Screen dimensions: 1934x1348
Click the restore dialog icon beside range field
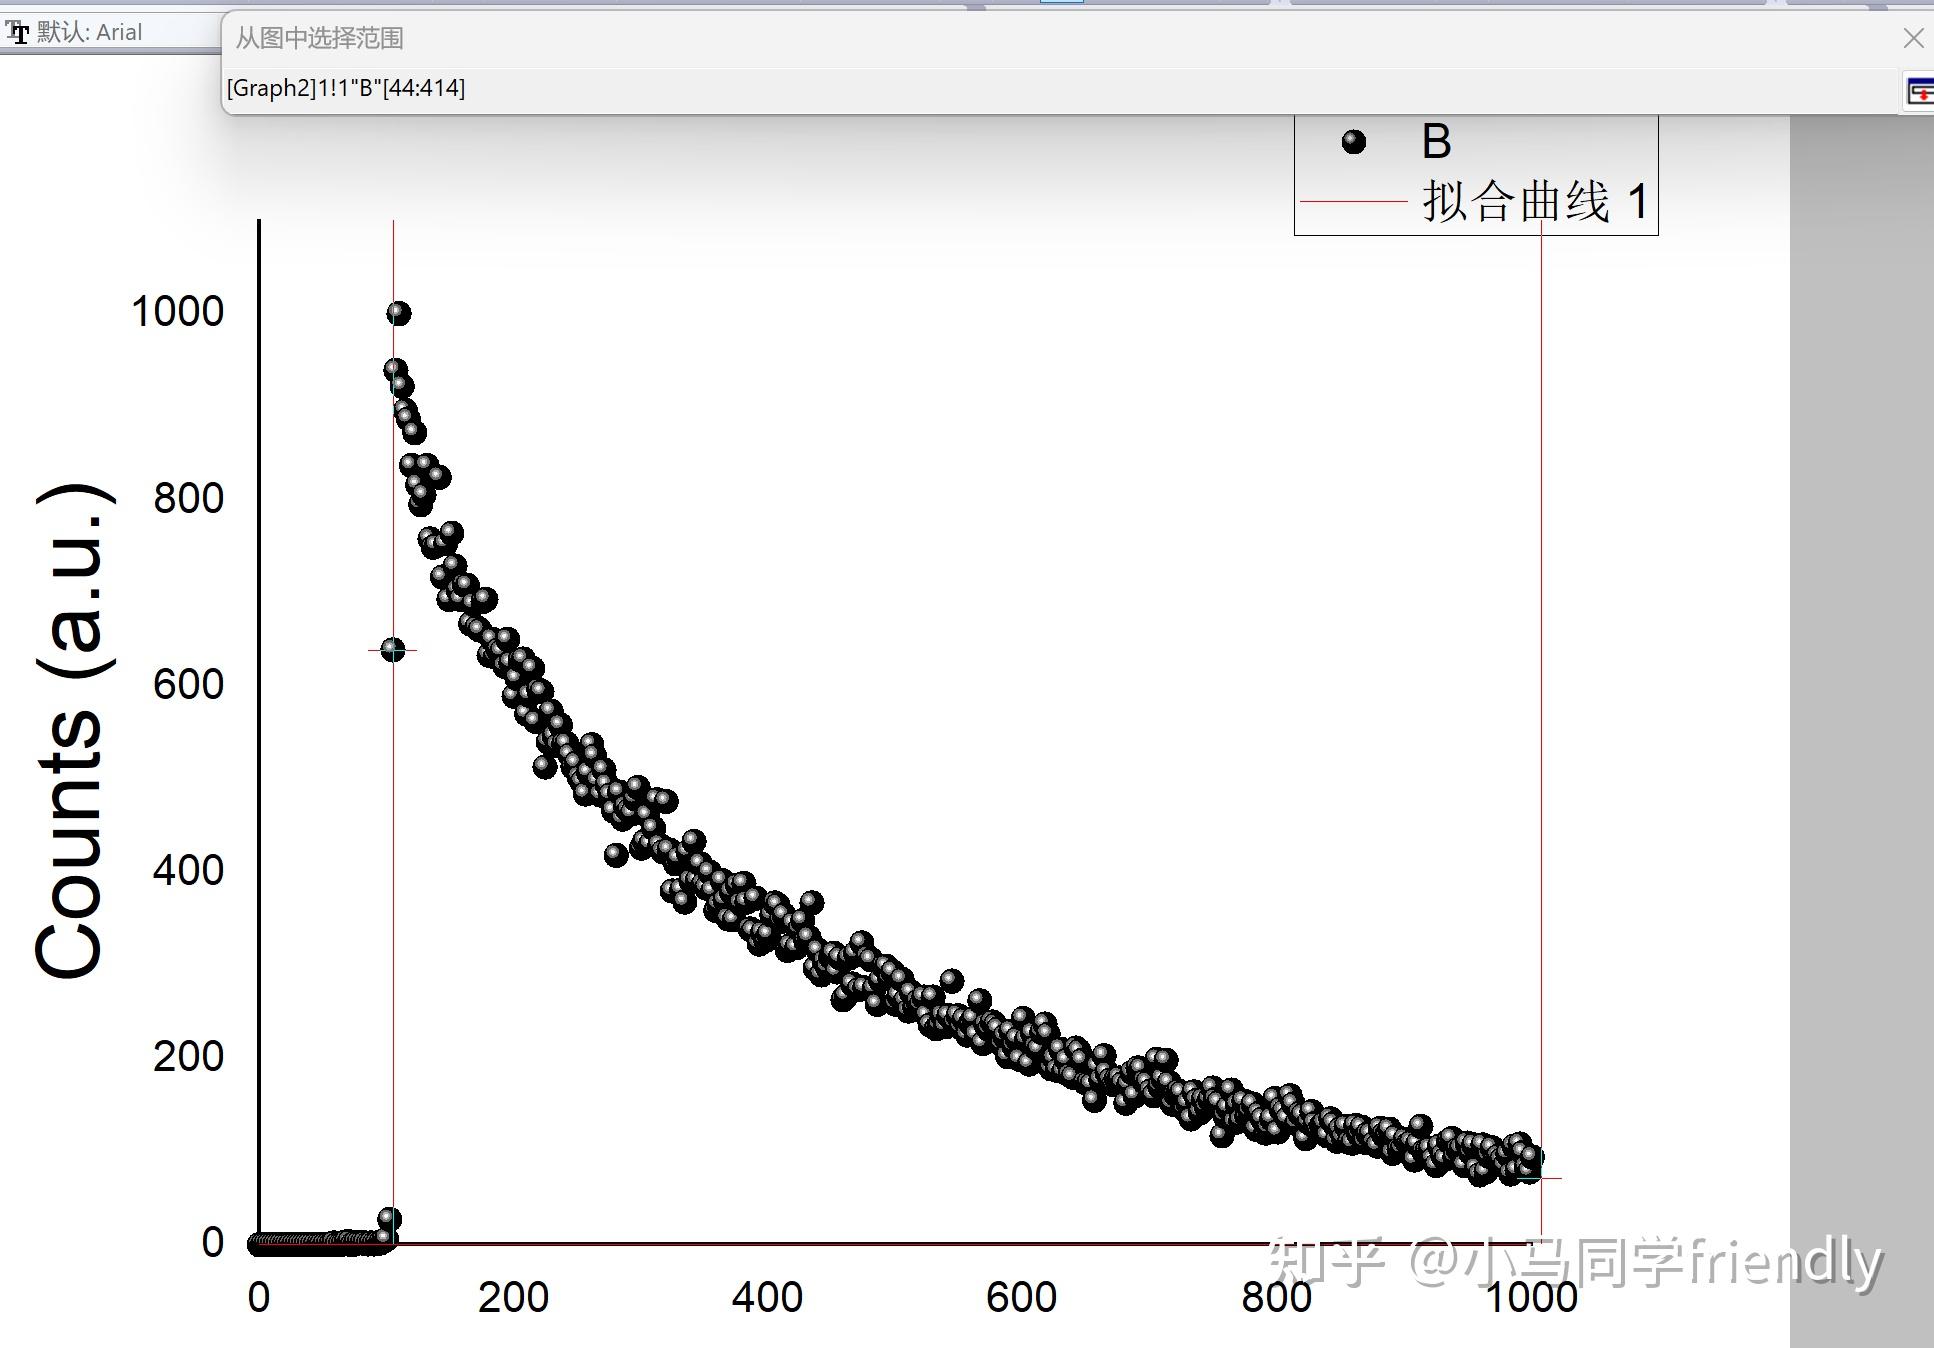(1920, 91)
